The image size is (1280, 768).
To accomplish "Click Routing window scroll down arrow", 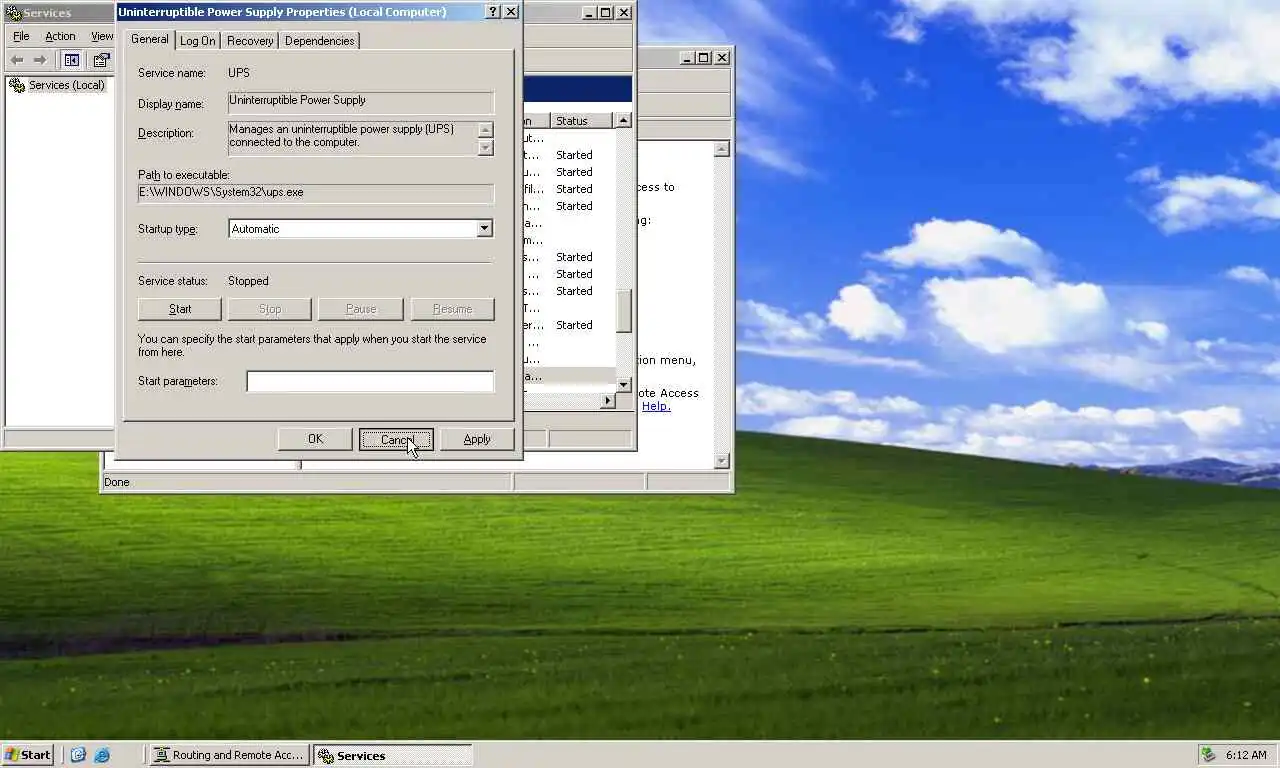I will (x=722, y=461).
